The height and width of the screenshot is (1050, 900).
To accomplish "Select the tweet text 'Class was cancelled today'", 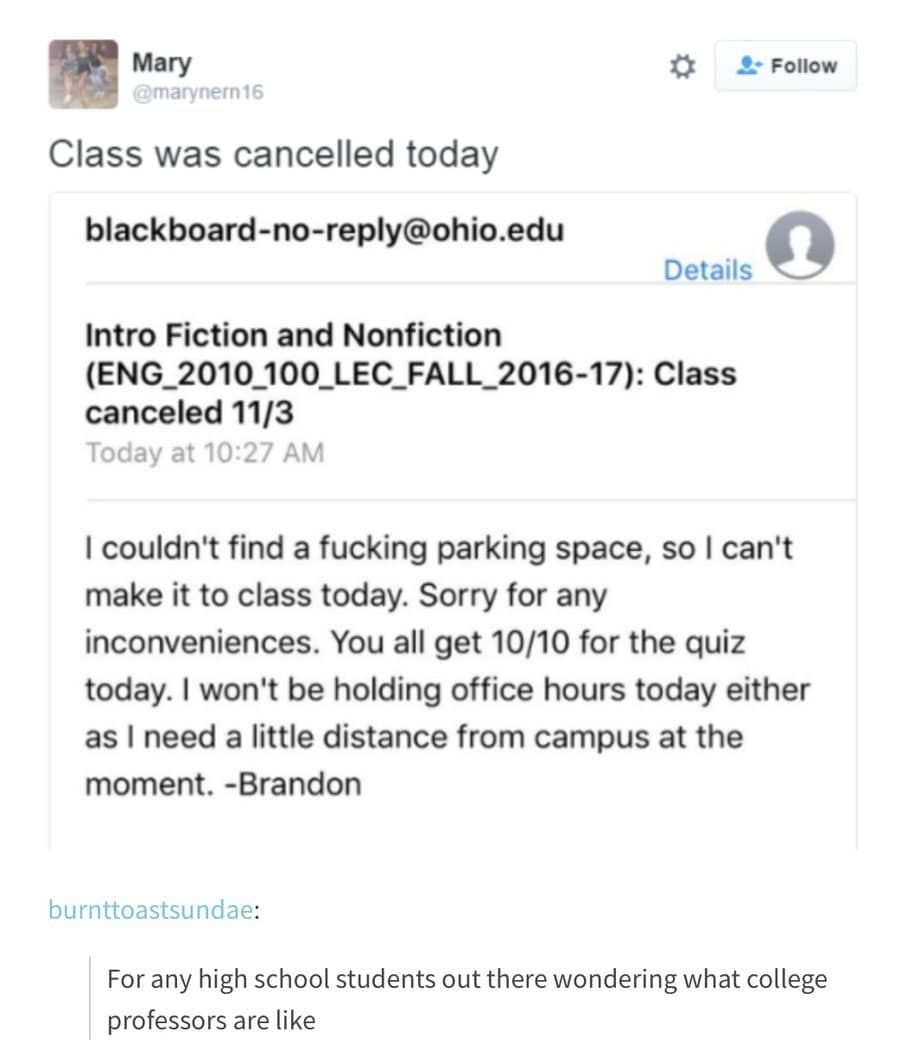I will pos(273,154).
